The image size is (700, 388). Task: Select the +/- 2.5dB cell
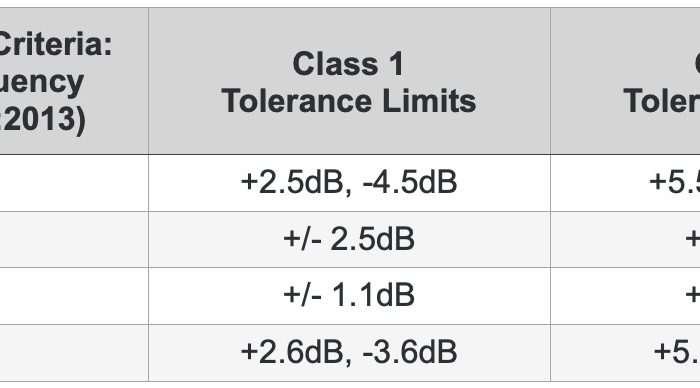(349, 240)
